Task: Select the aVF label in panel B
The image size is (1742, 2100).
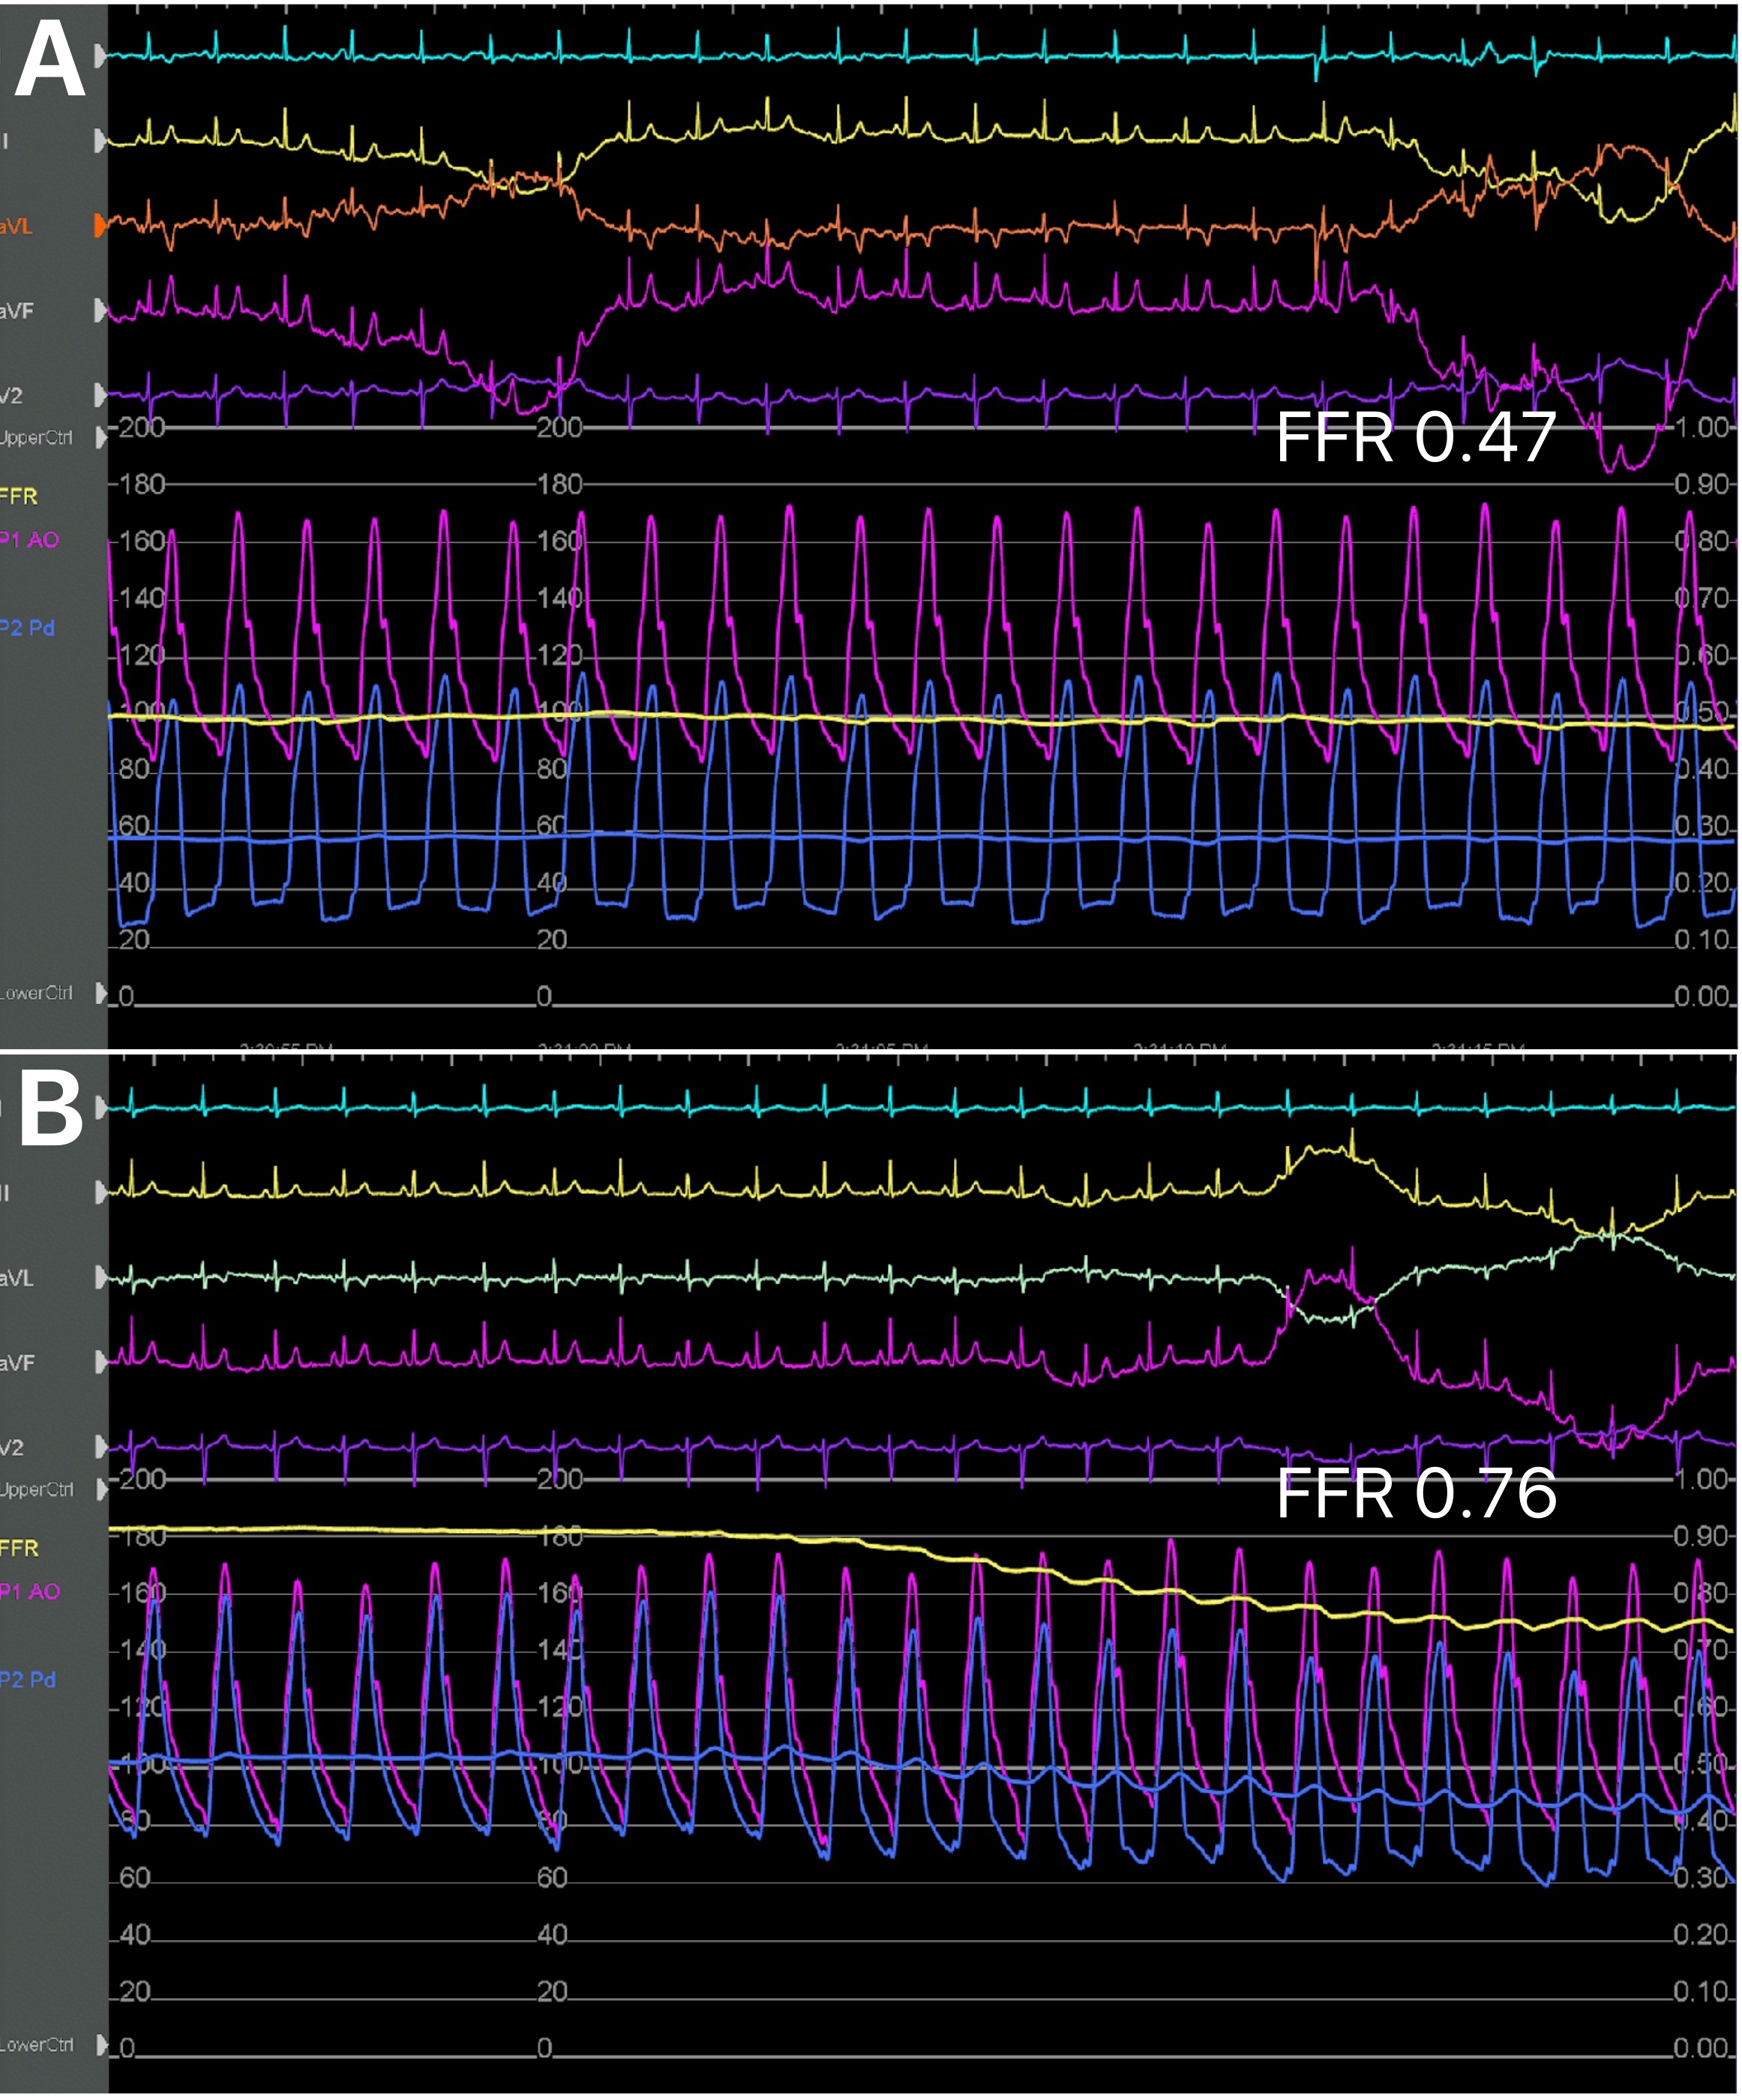Action: tap(17, 1363)
